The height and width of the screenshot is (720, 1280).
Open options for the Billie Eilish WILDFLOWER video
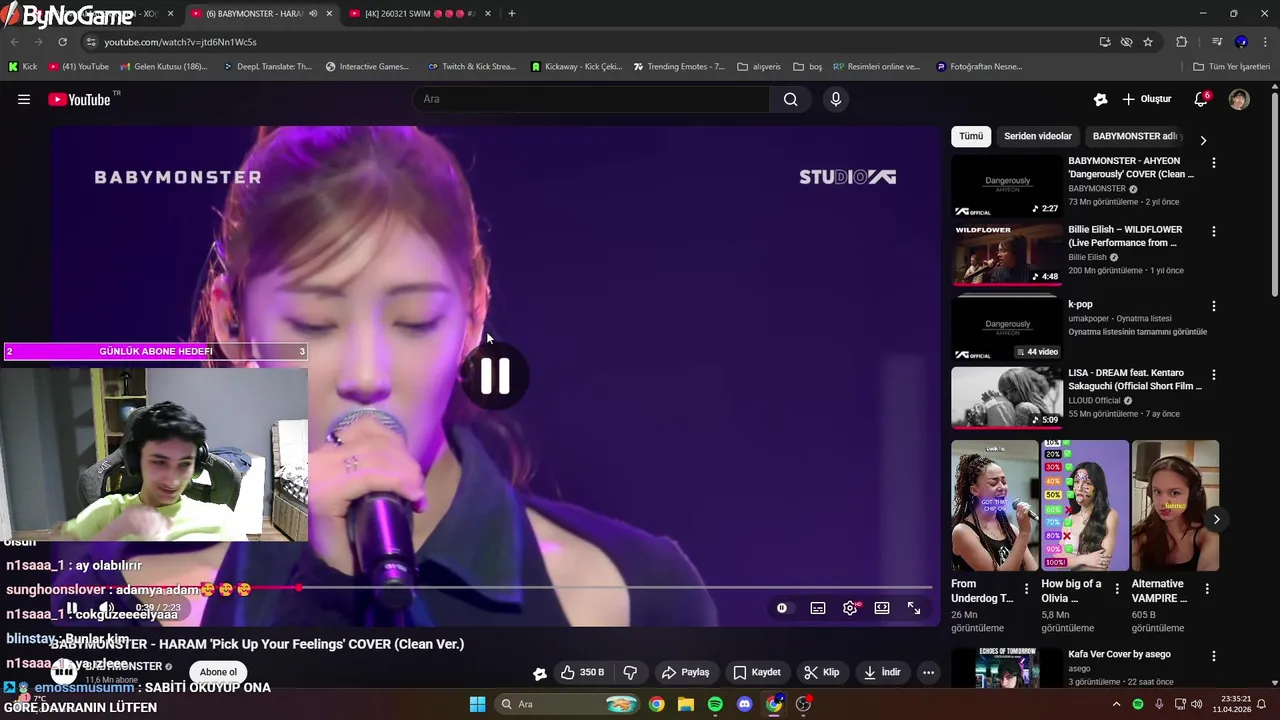point(1214,231)
